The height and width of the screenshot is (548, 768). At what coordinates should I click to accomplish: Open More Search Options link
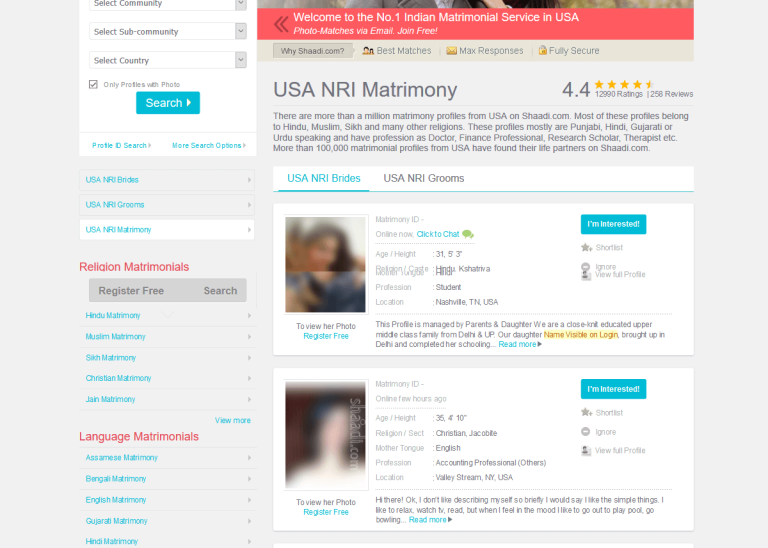coord(209,145)
